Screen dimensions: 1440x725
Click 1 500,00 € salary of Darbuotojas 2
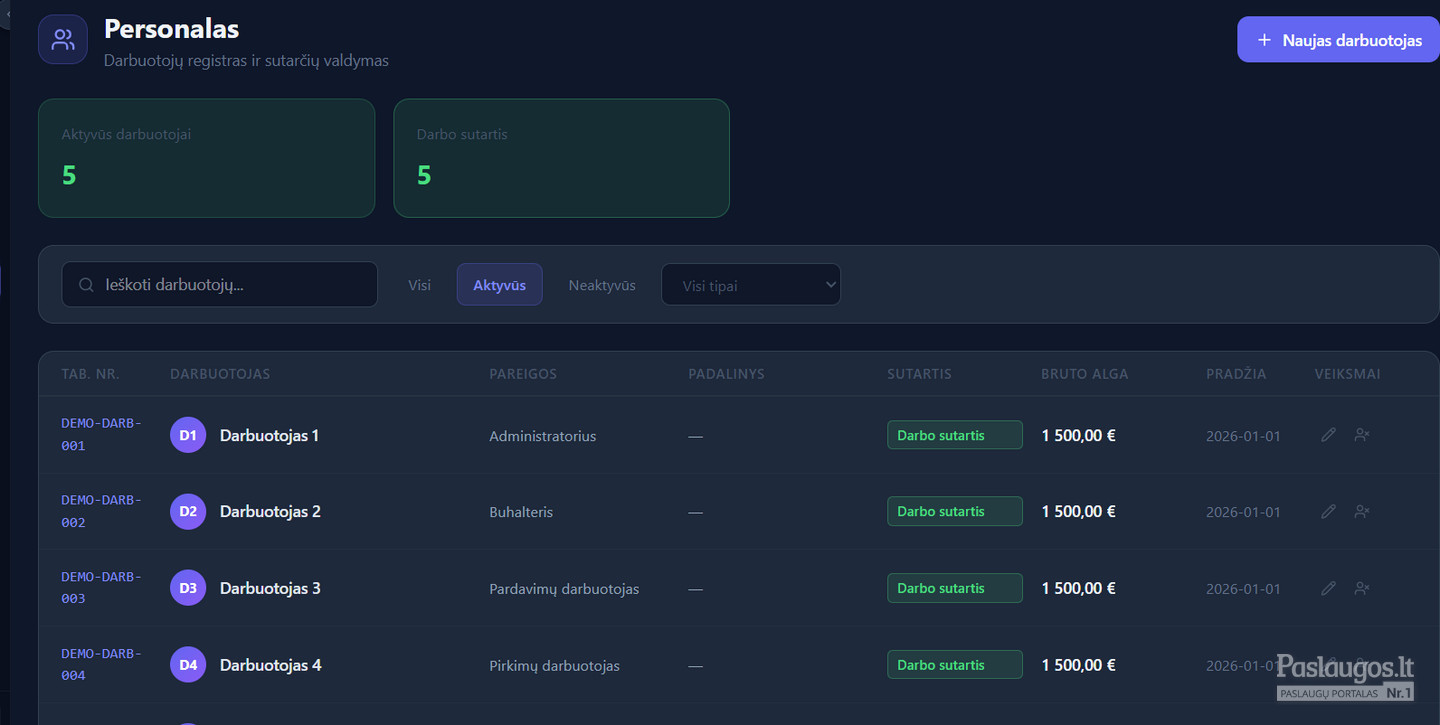pos(1078,511)
